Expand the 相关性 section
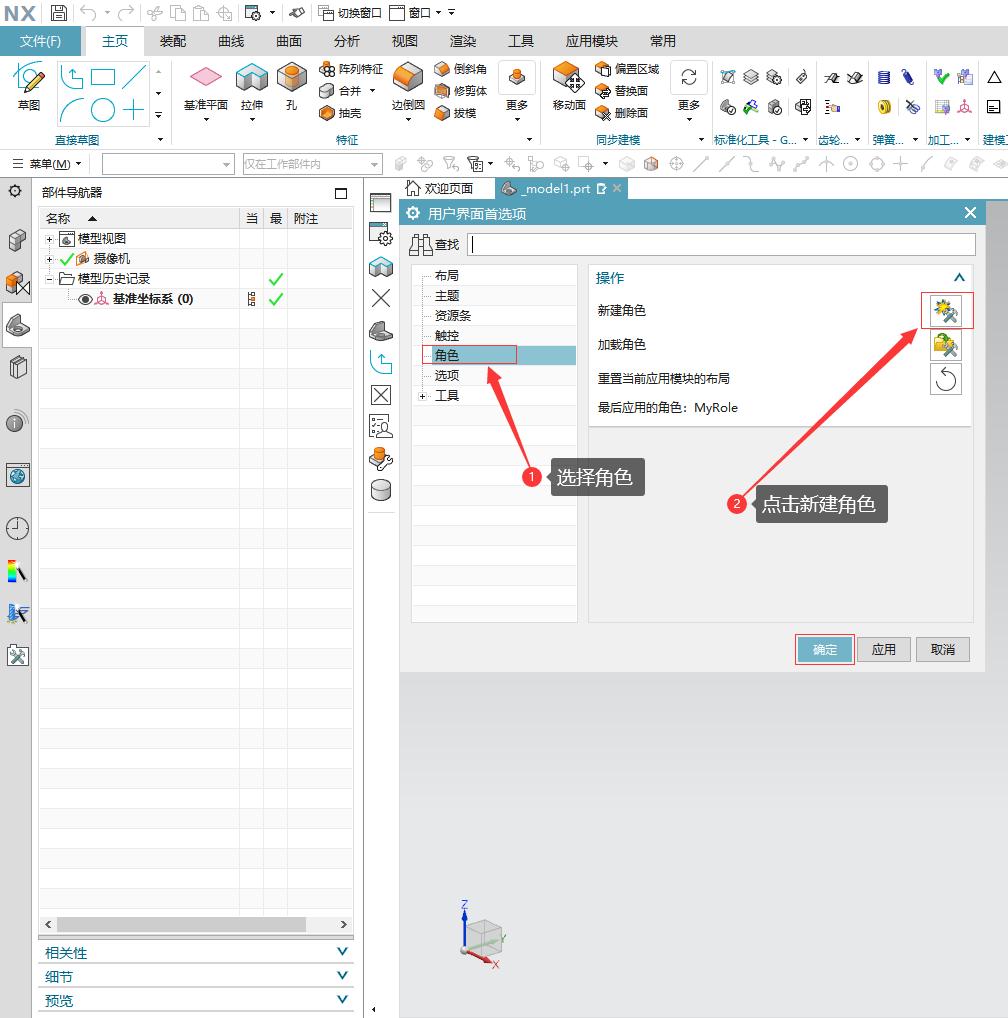 pyautogui.click(x=342, y=952)
